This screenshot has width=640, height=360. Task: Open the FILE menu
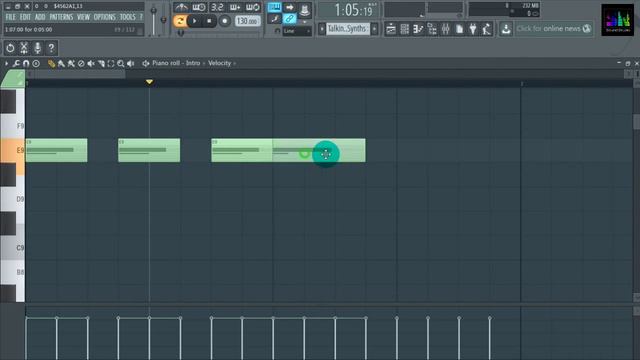[x=11, y=17]
